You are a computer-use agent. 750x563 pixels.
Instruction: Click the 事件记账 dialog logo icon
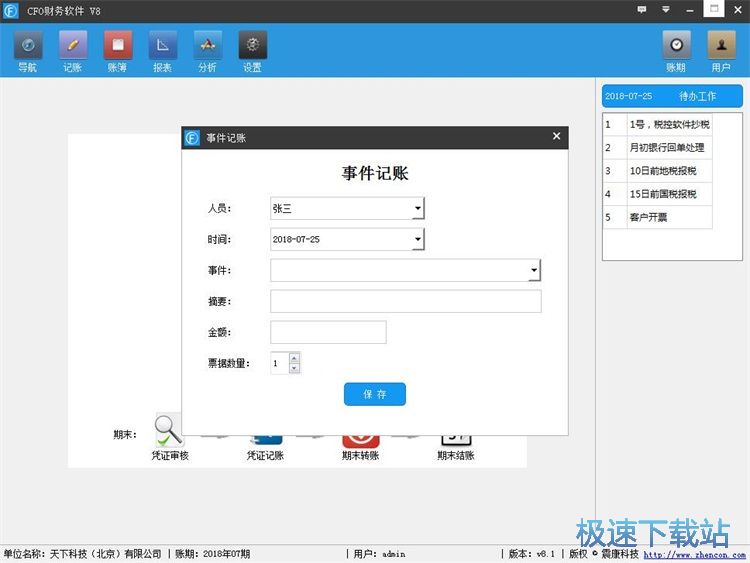click(192, 138)
